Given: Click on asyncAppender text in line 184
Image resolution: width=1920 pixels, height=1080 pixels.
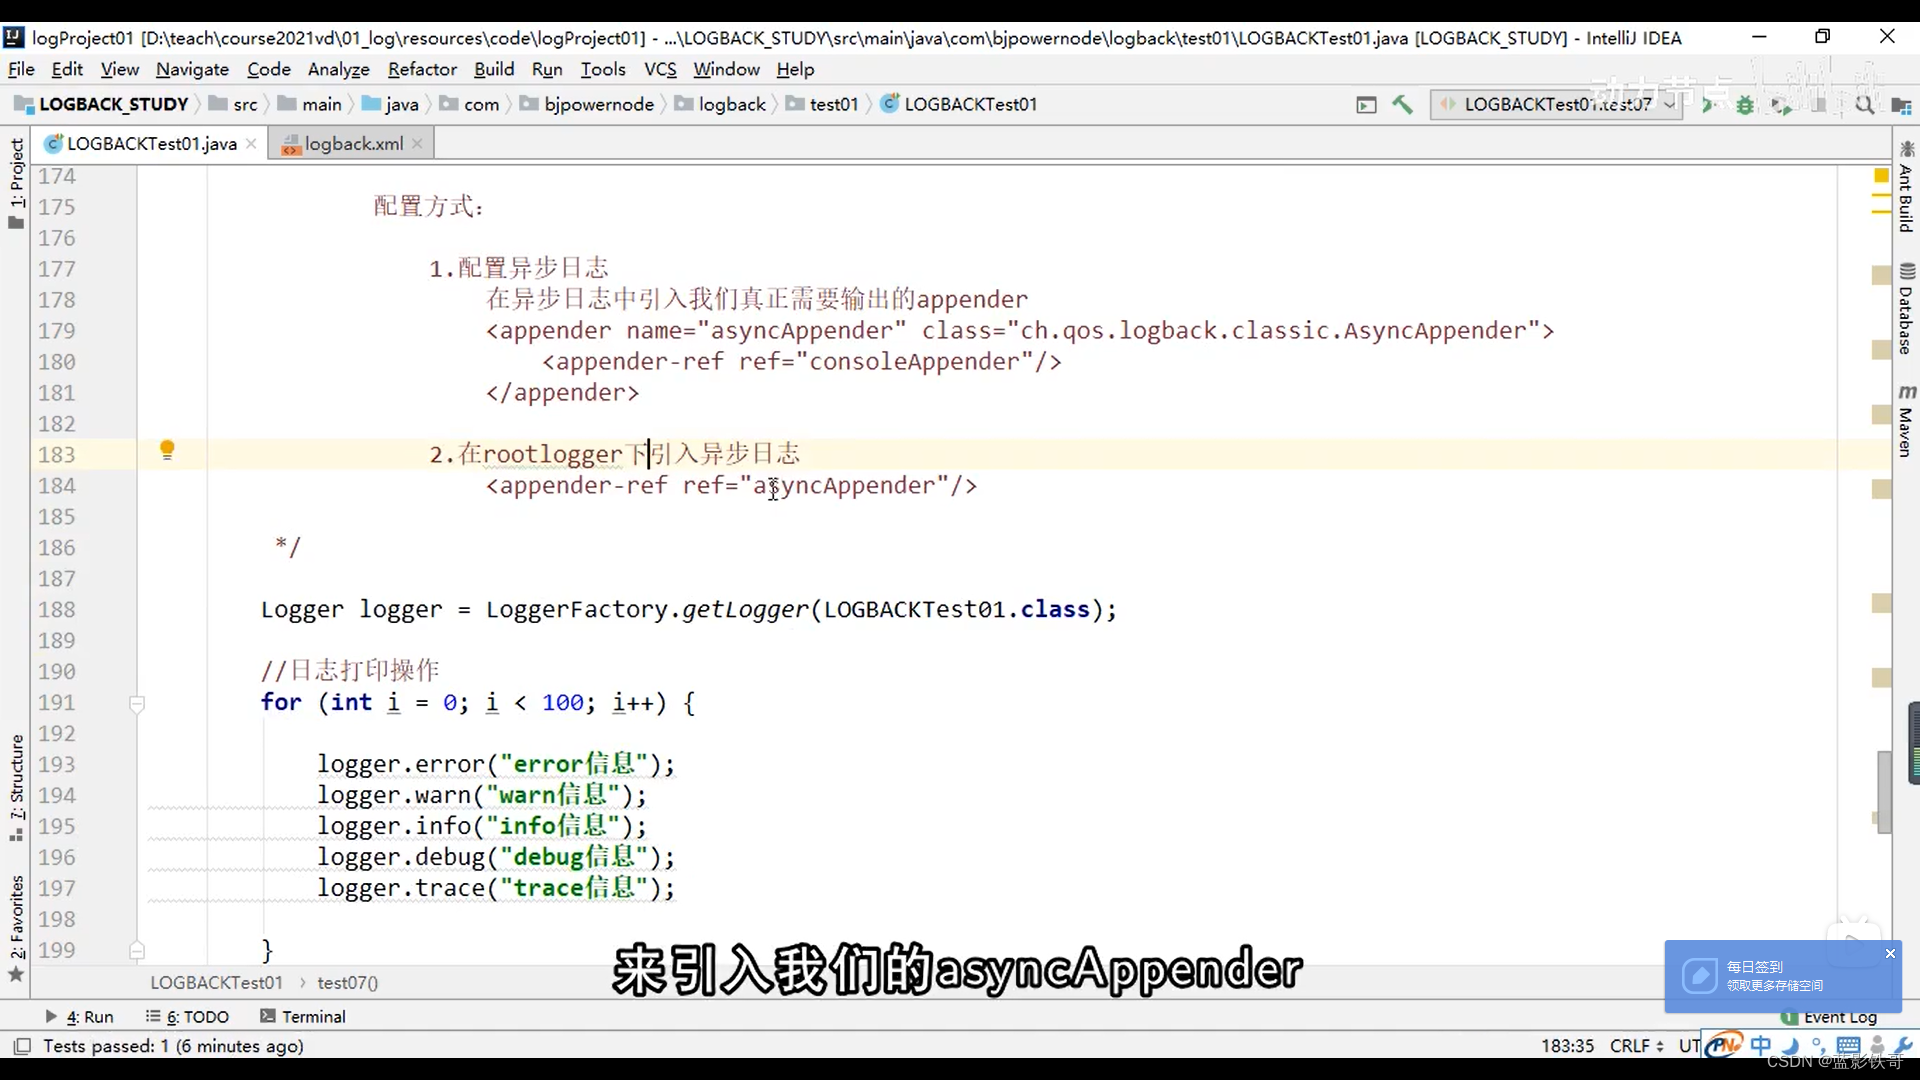Looking at the screenshot, I should coord(844,486).
